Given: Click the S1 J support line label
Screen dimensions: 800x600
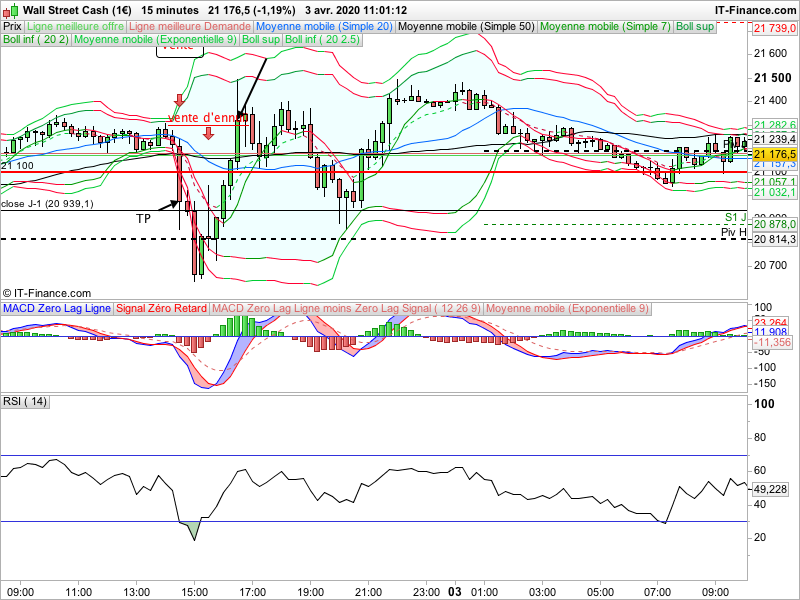Looking at the screenshot, I should click(736, 218).
